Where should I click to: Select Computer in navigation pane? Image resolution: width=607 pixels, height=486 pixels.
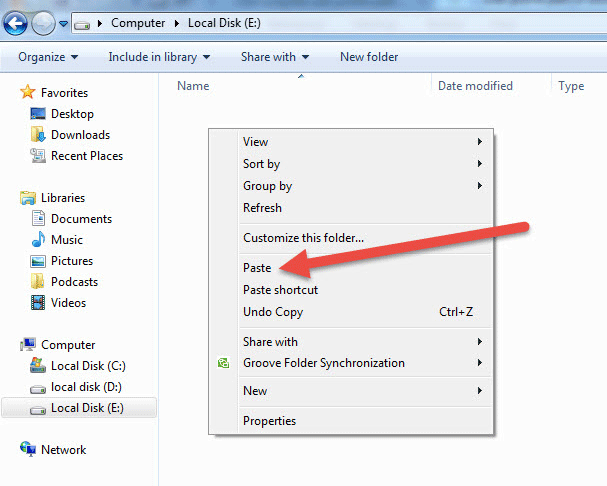[x=68, y=345]
